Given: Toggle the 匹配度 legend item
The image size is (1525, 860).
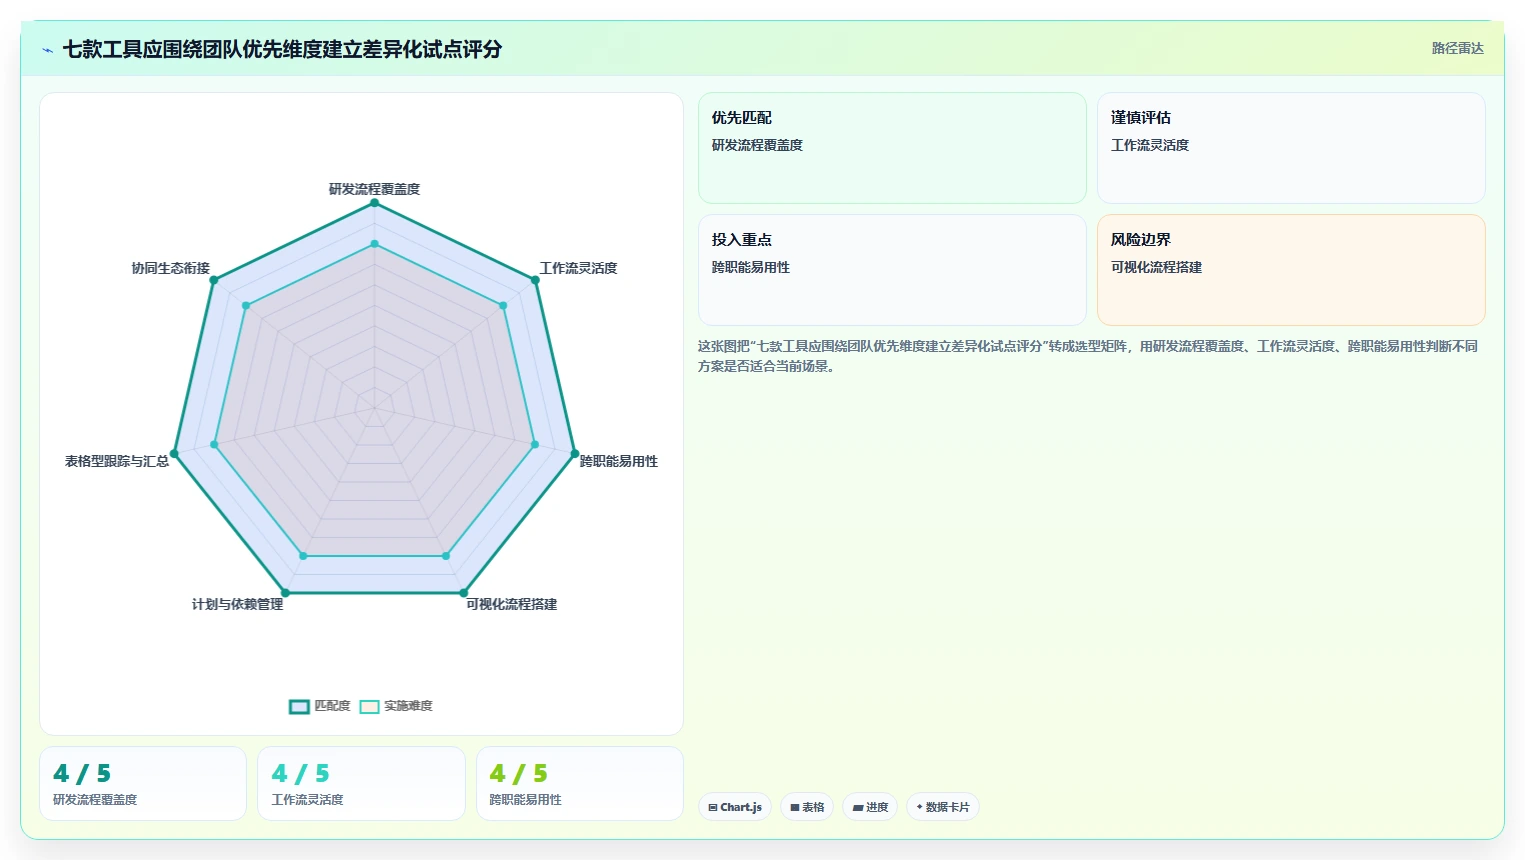Looking at the screenshot, I should 320,706.
